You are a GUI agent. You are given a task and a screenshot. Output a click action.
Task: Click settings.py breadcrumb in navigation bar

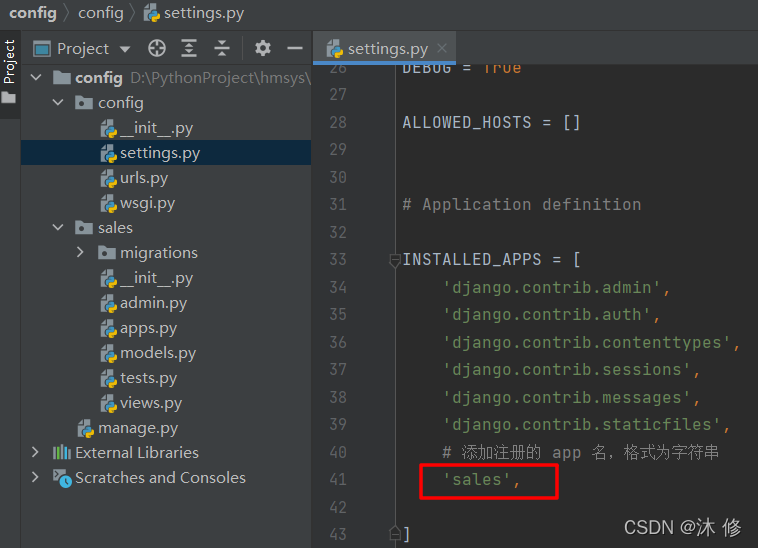(194, 13)
